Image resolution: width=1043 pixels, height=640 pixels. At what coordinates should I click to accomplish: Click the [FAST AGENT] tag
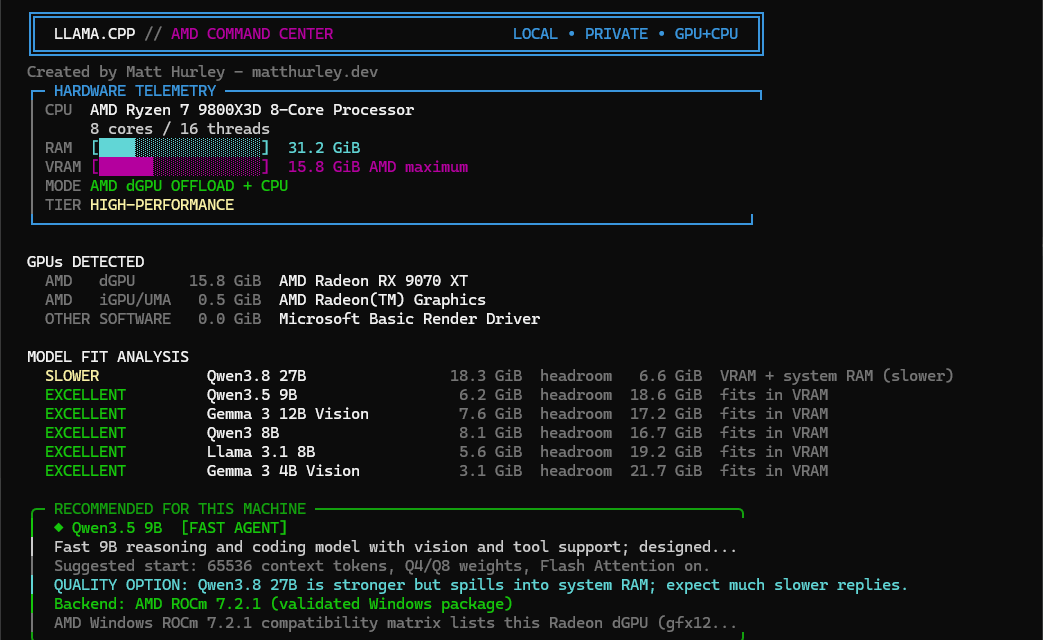[234, 528]
